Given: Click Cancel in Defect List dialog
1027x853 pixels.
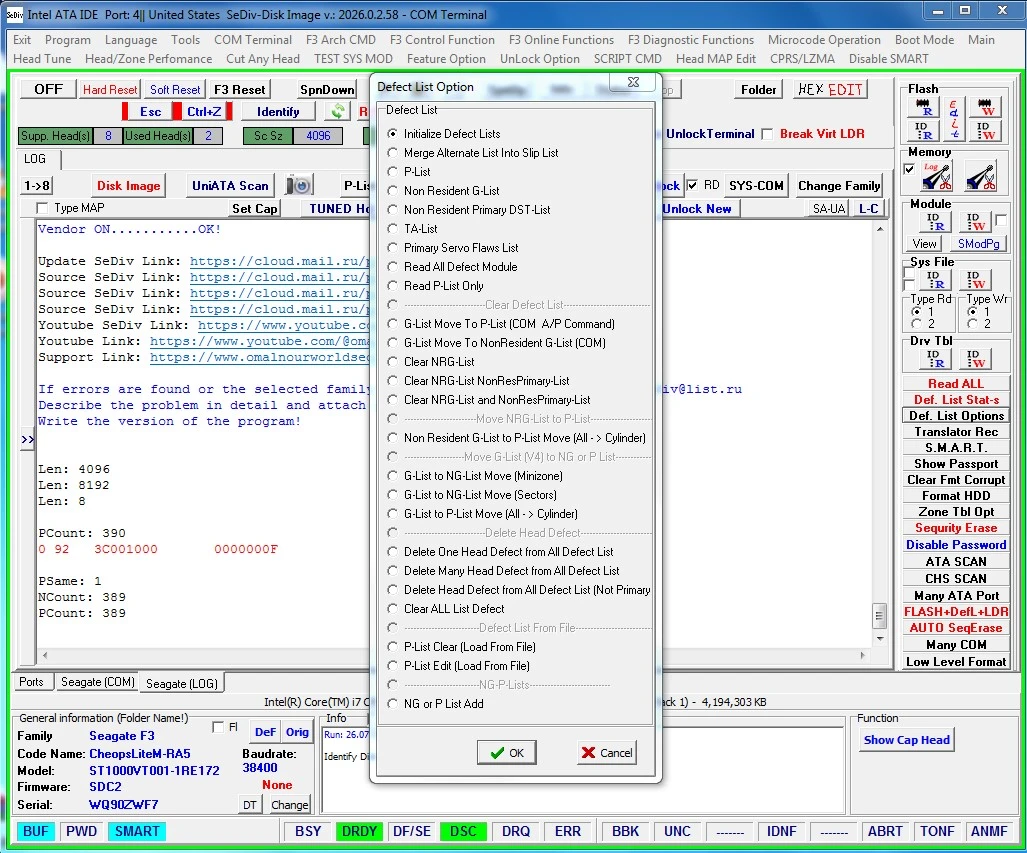Looking at the screenshot, I should [607, 753].
